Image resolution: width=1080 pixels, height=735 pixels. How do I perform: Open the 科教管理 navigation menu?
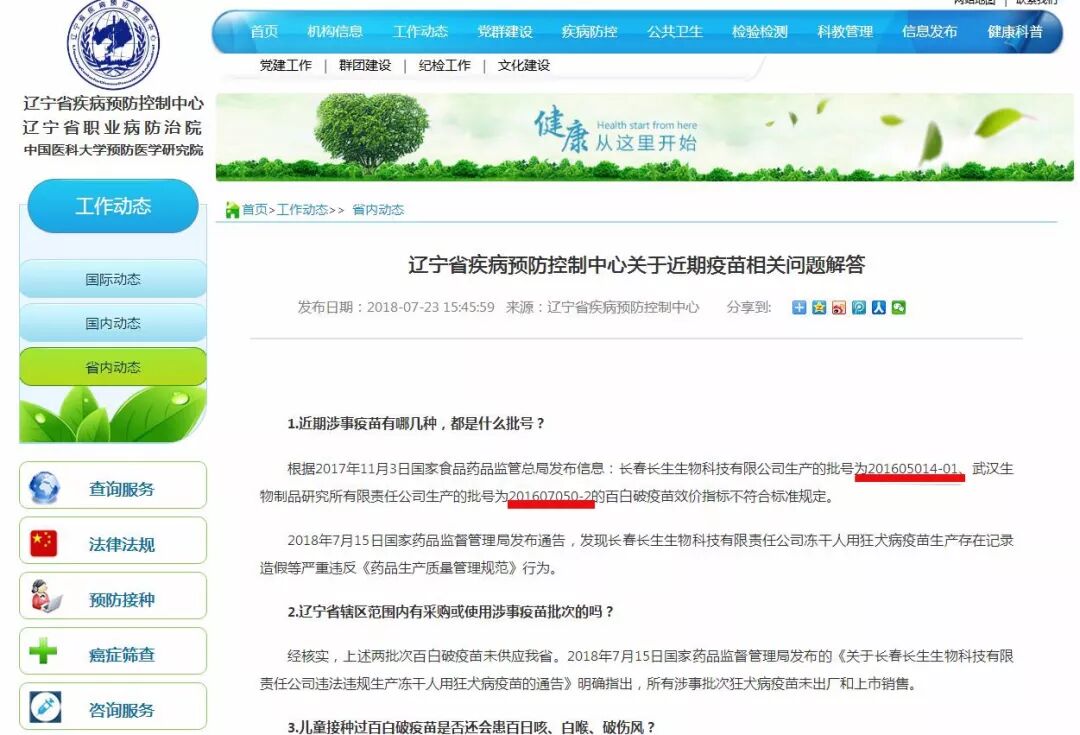[x=845, y=32]
